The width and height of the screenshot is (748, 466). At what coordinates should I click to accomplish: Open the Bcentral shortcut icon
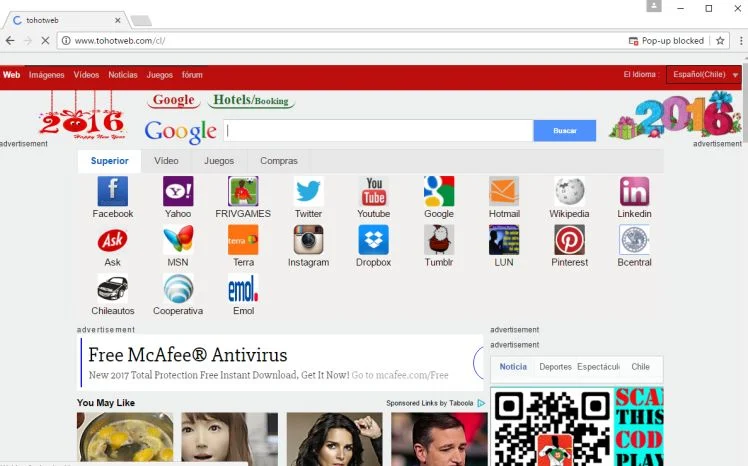634,240
